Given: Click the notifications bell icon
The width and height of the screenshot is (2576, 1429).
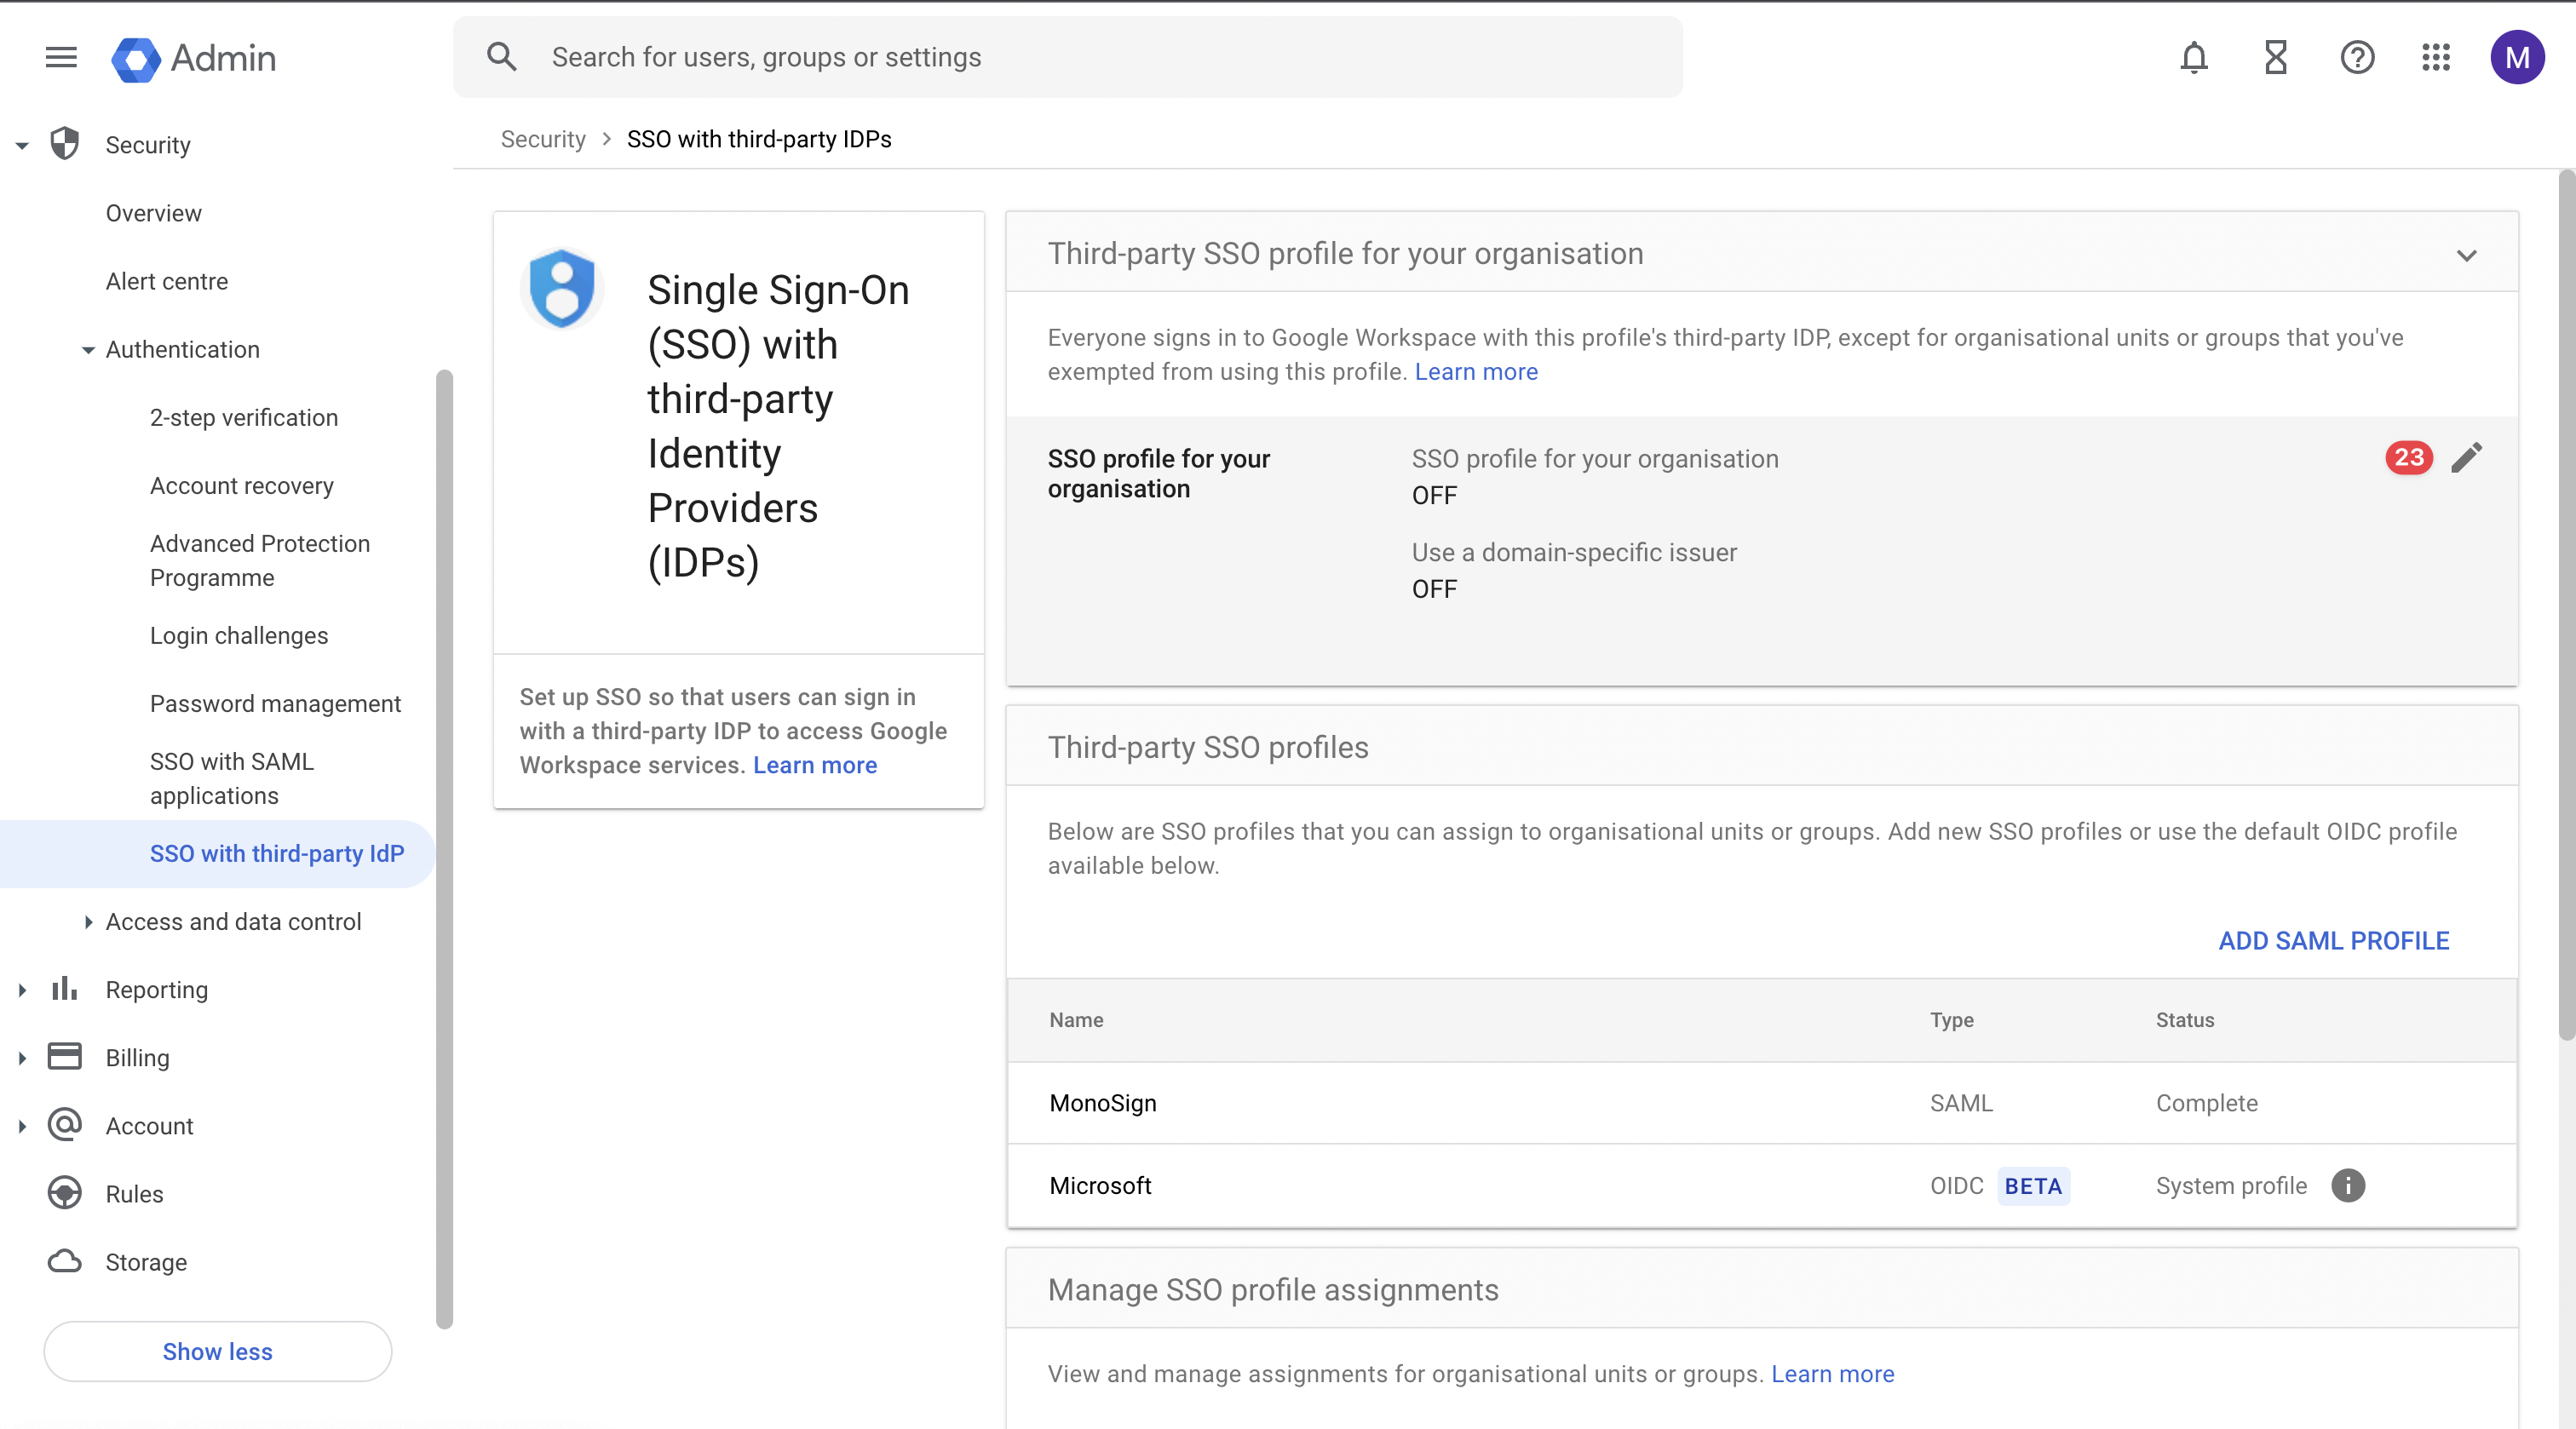Looking at the screenshot, I should [2193, 57].
